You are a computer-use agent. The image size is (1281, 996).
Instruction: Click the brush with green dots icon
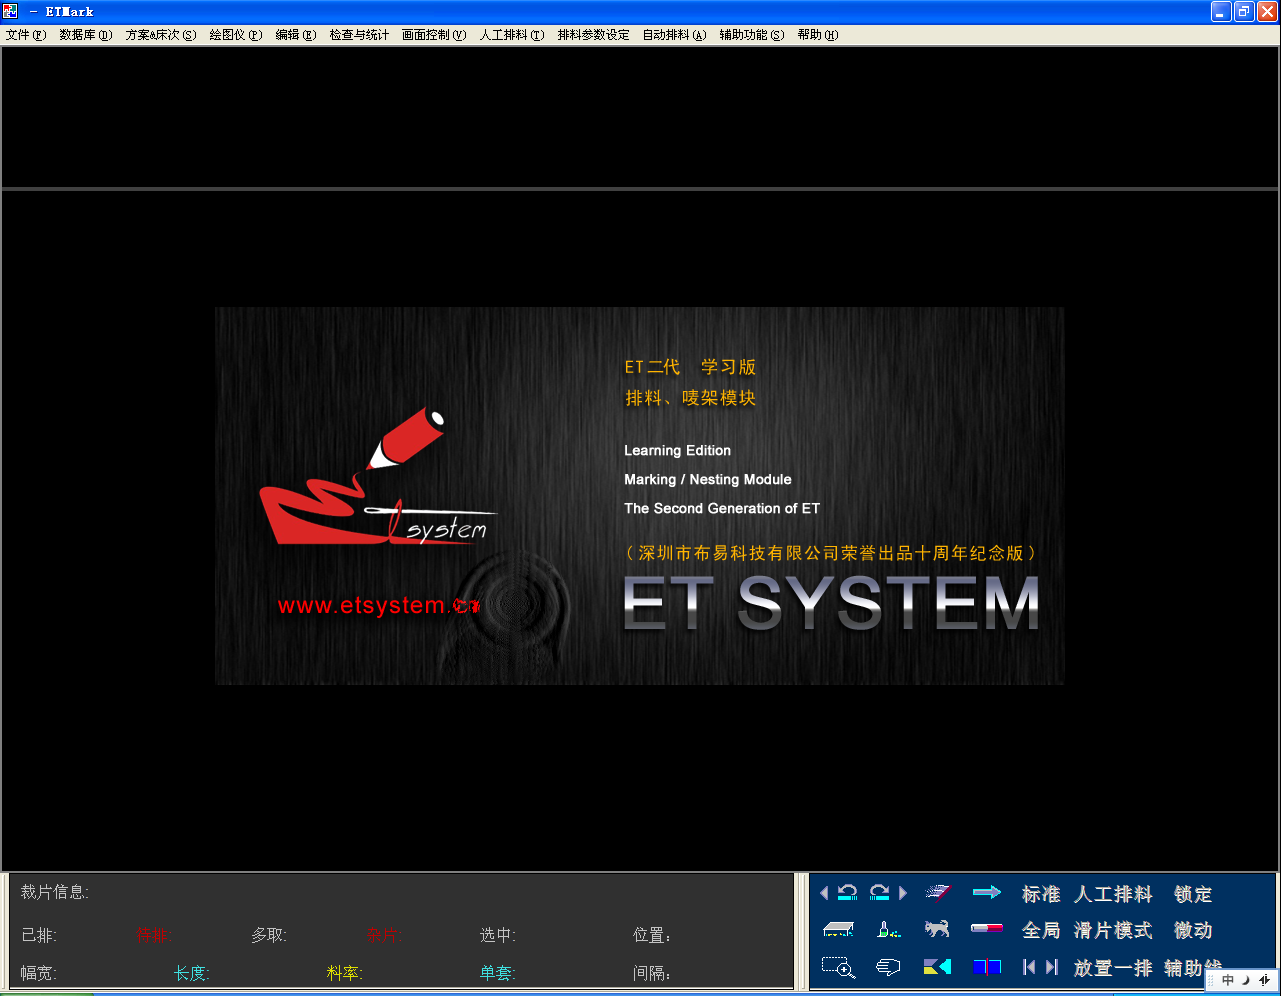[x=888, y=930]
